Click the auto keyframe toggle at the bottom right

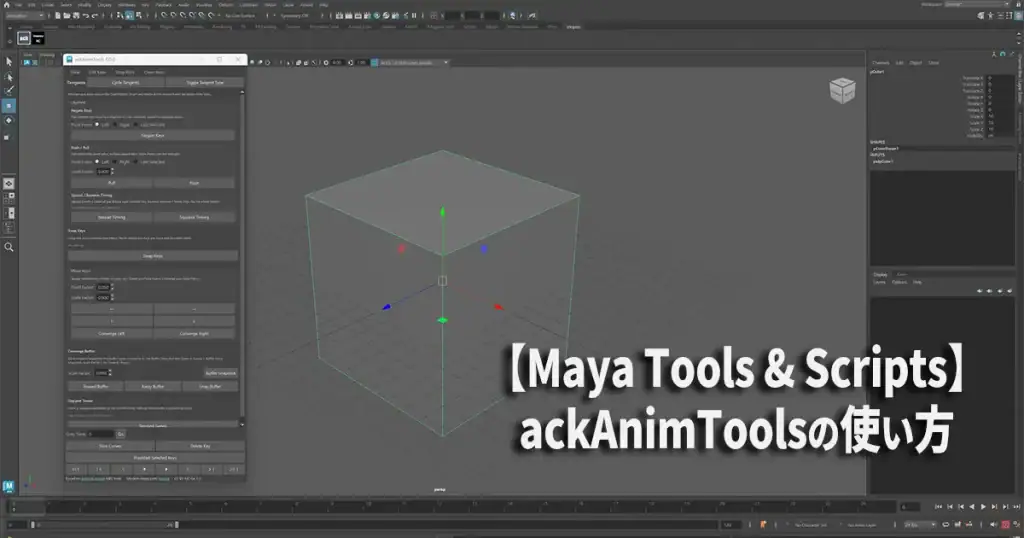click(x=1006, y=524)
